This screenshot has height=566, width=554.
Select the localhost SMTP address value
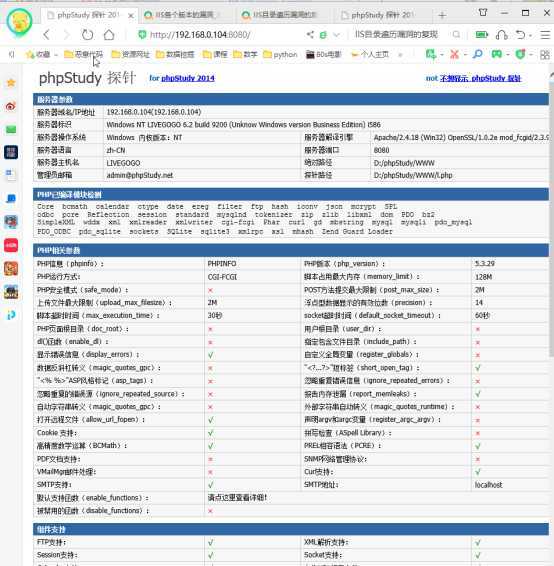click(x=488, y=485)
